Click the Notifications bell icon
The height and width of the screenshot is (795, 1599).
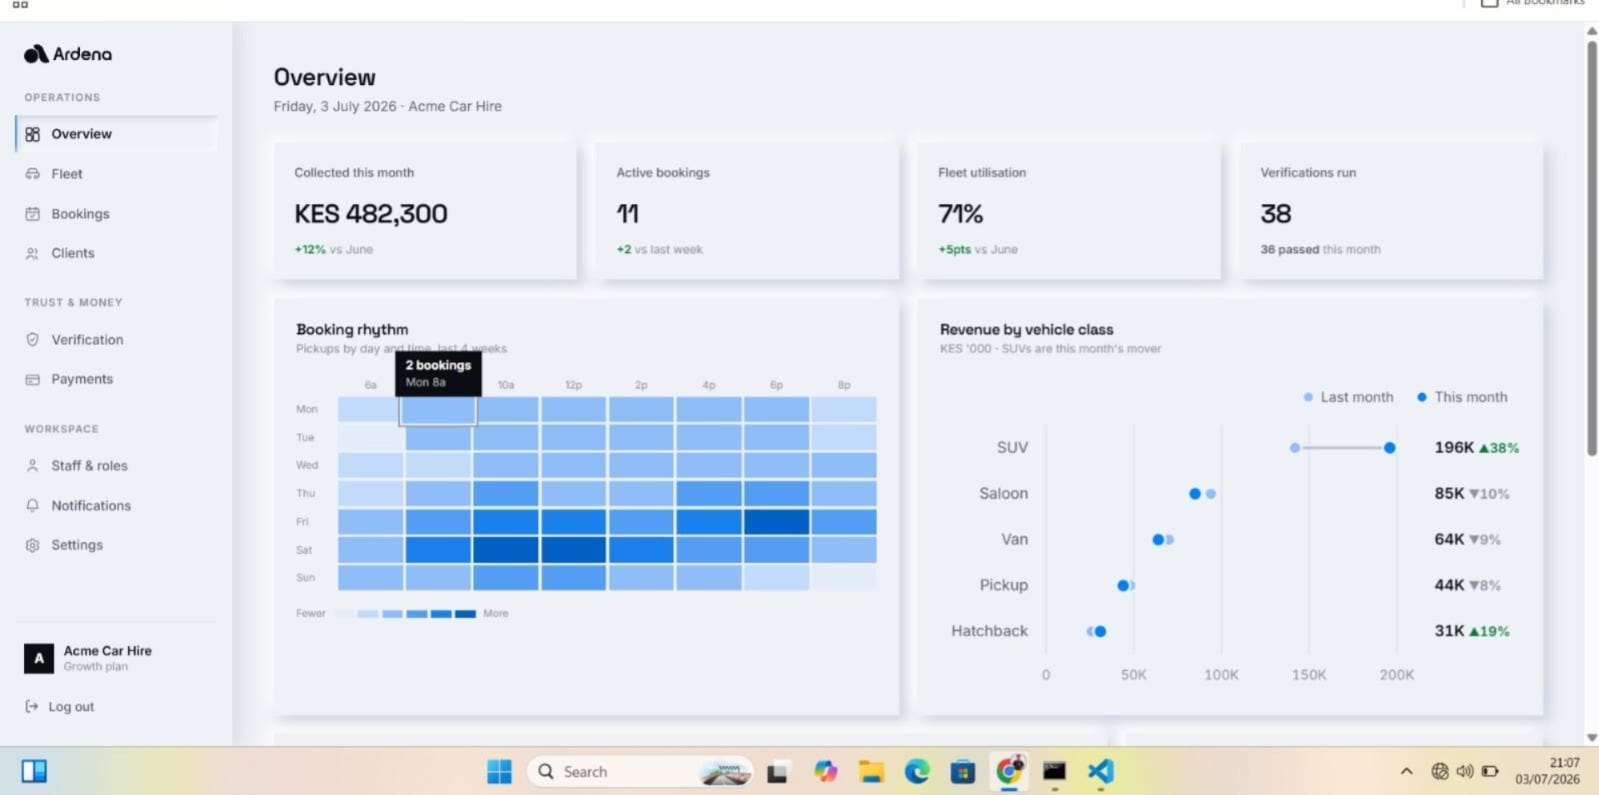click(x=32, y=506)
